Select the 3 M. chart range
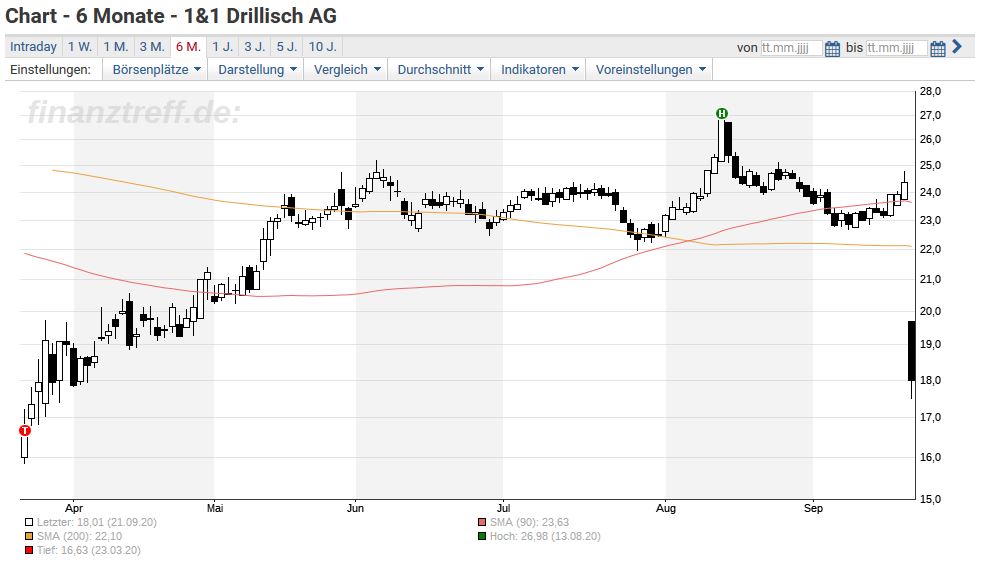 [152, 47]
